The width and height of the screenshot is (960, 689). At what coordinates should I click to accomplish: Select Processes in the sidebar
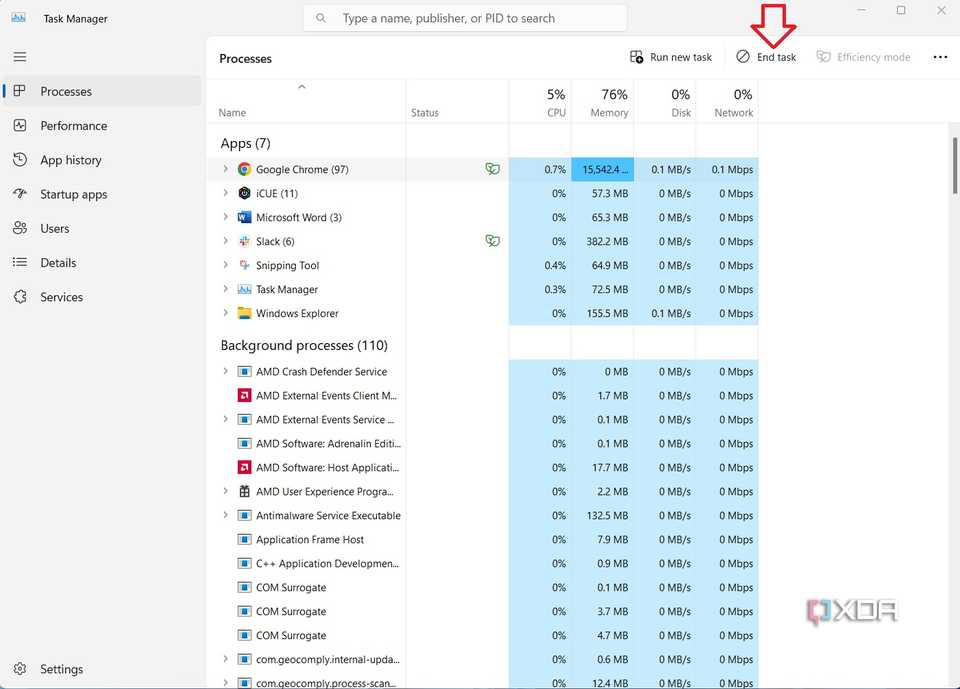[66, 91]
